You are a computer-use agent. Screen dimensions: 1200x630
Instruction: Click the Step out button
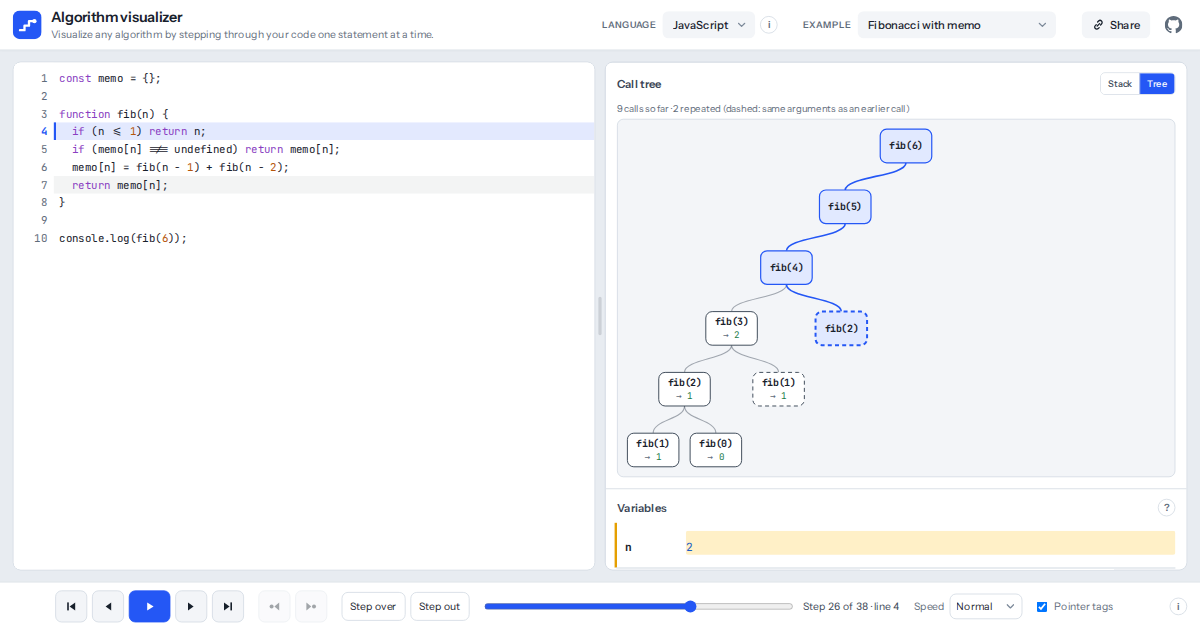click(440, 606)
